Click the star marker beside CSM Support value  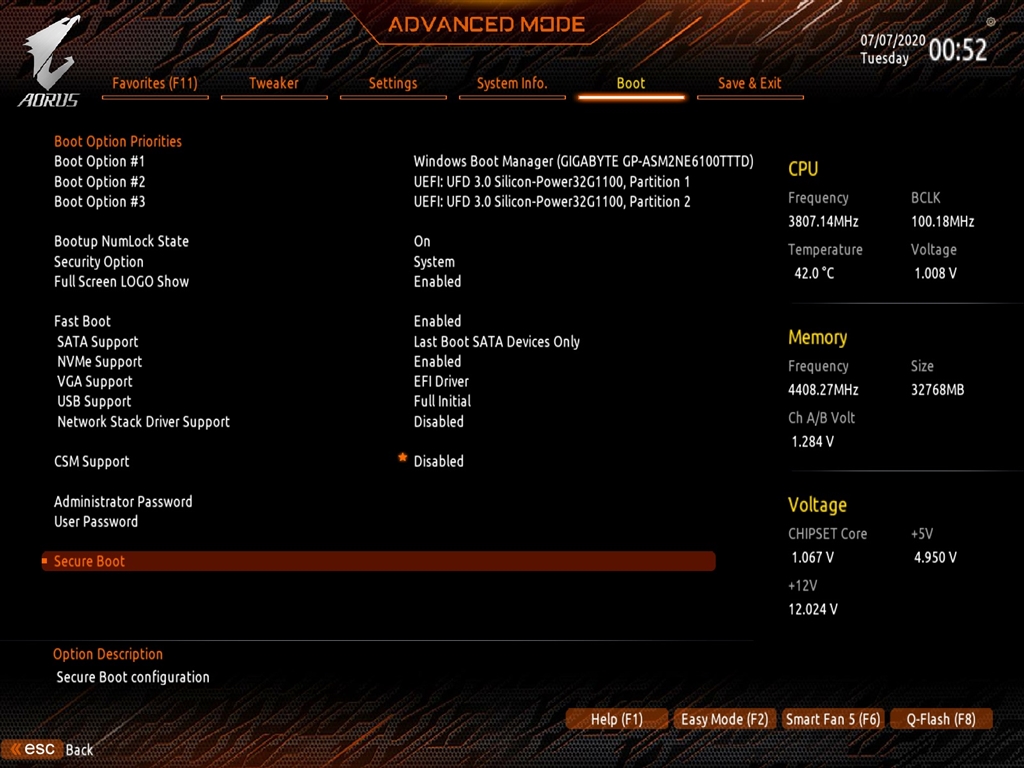pos(402,457)
